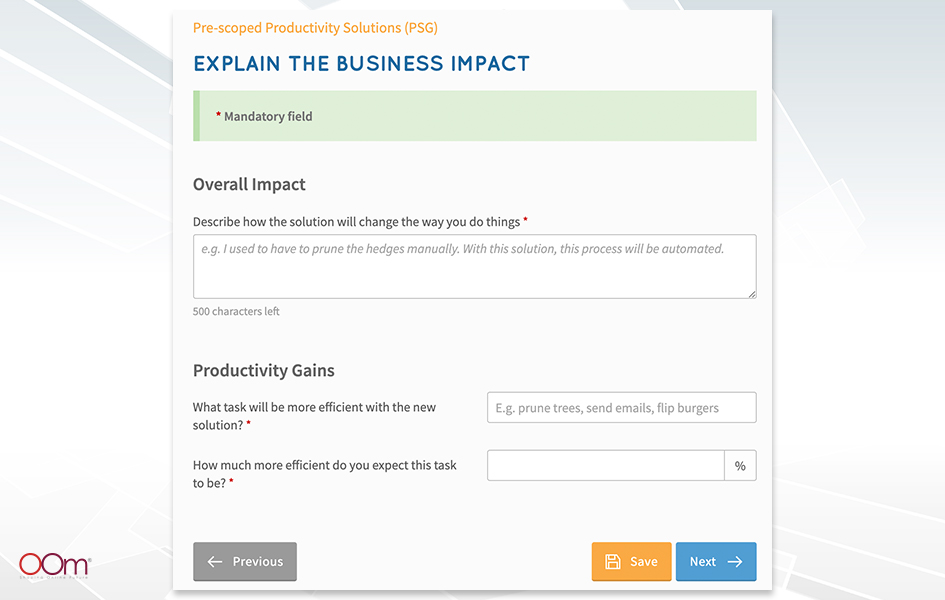This screenshot has height=600, width=945.
Task: Click the right arrow icon on Next
Action: point(735,561)
